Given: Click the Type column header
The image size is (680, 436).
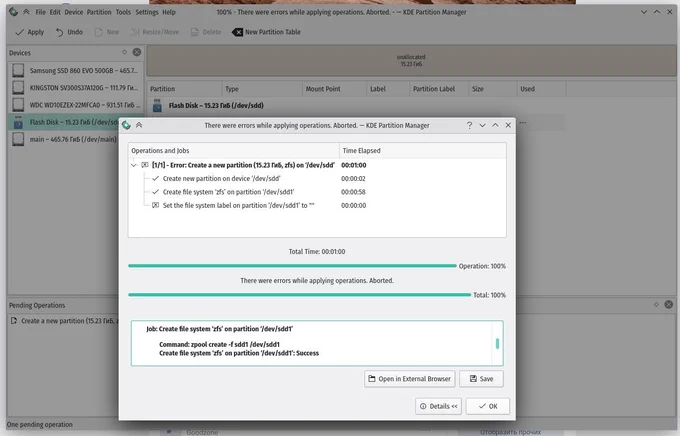Looking at the screenshot, I should pyautogui.click(x=262, y=89).
